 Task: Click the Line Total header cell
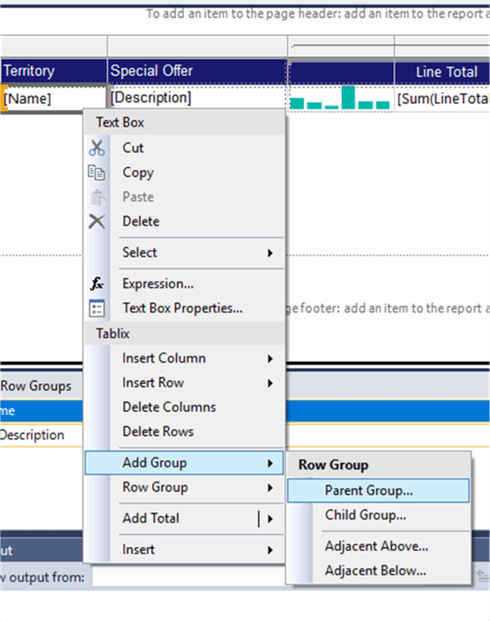click(x=442, y=72)
